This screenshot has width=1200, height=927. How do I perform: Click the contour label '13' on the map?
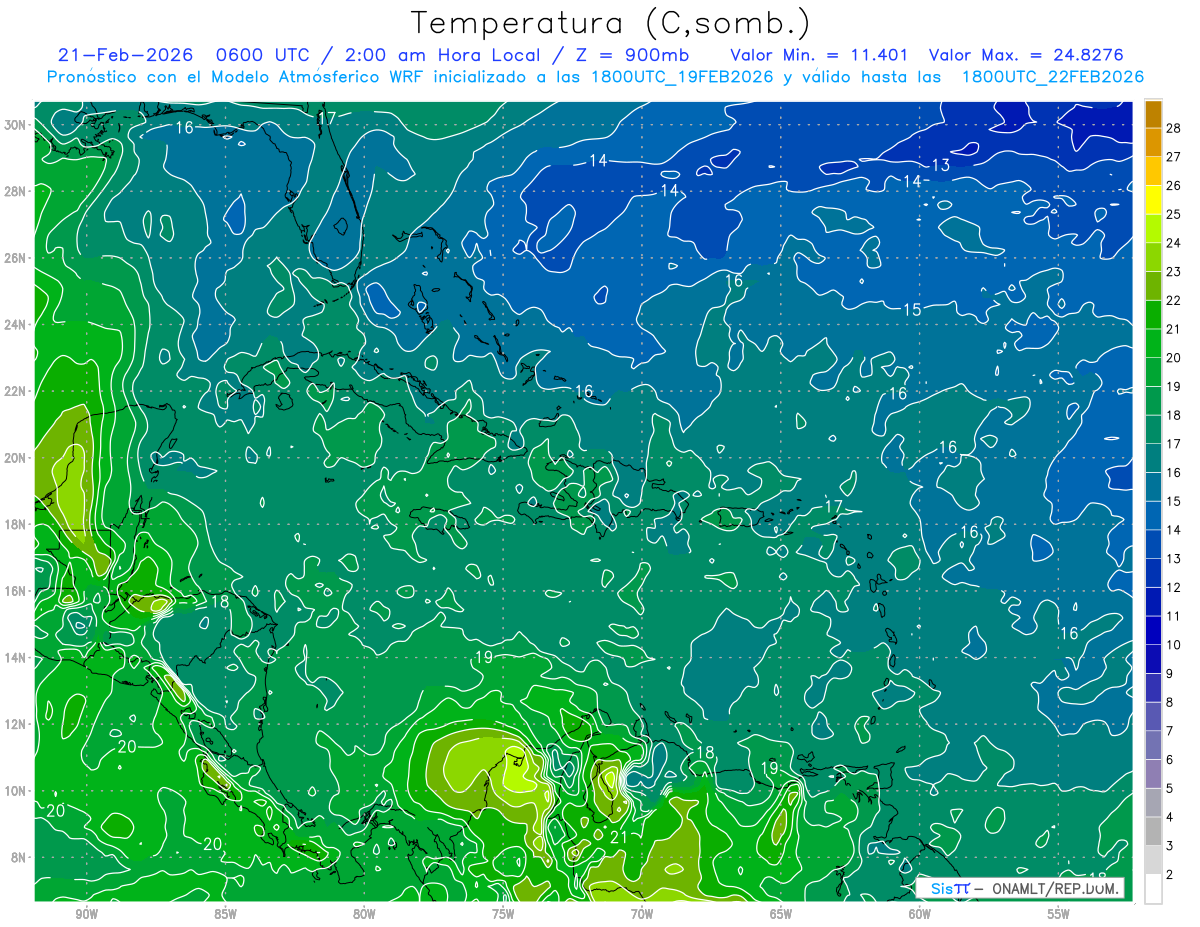[x=941, y=165]
